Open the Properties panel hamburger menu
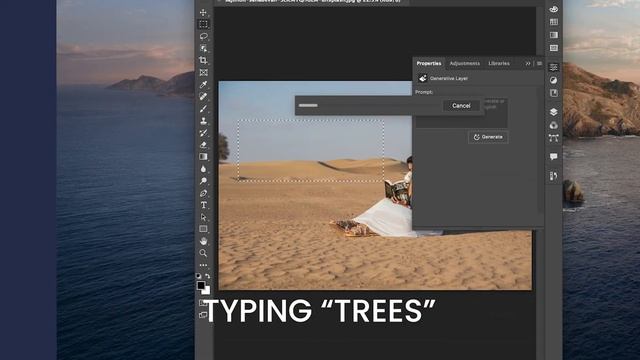Image resolution: width=640 pixels, height=360 pixels. [540, 64]
